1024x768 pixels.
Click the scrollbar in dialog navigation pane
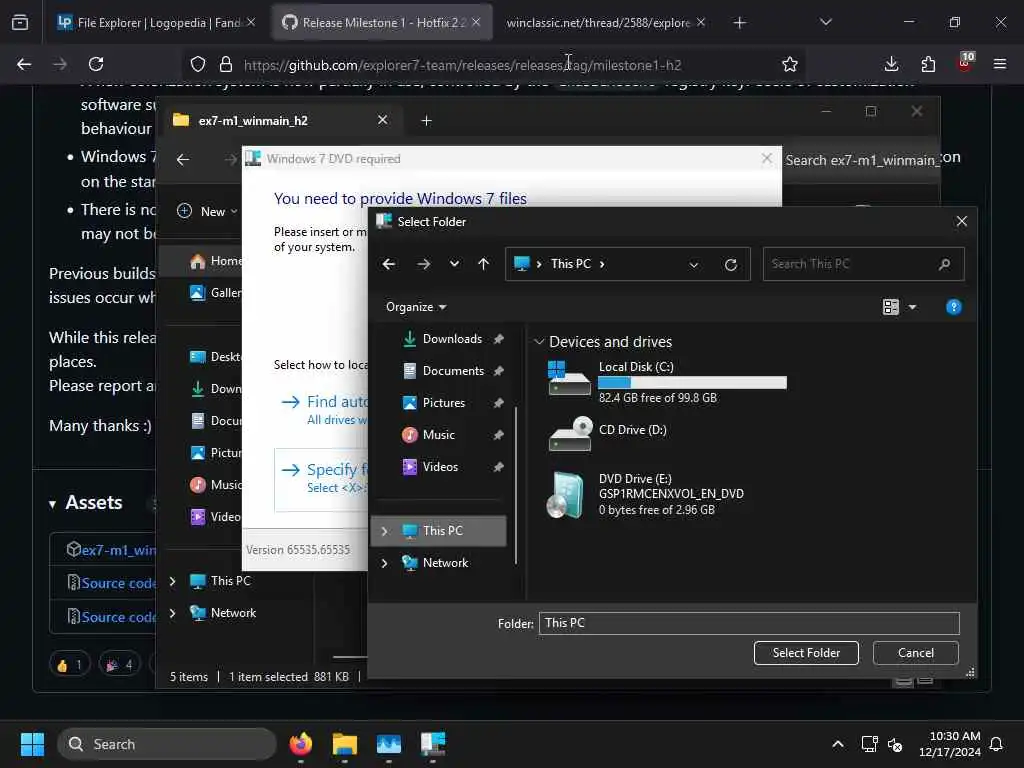point(516,486)
